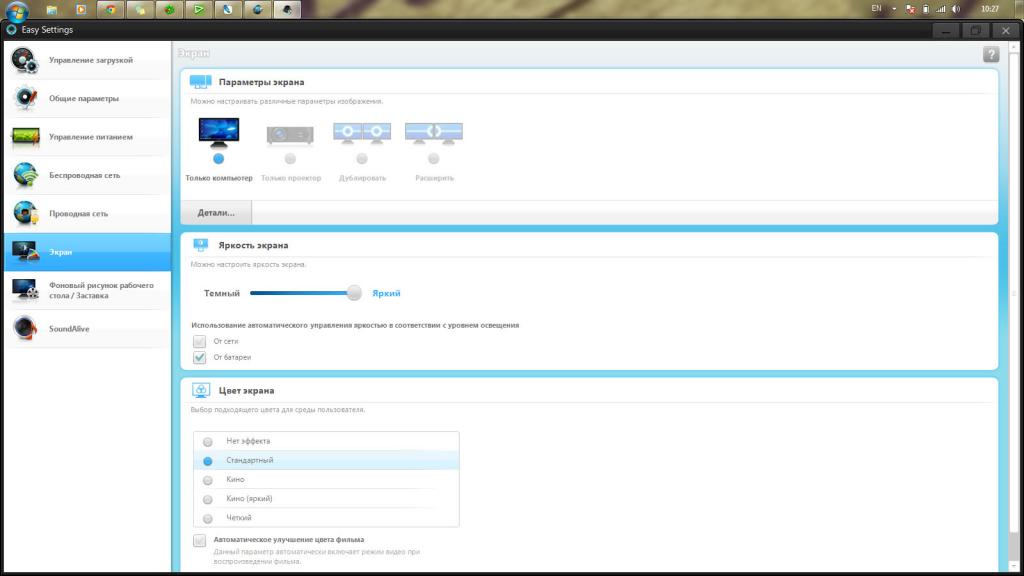Image resolution: width=1024 pixels, height=576 pixels.
Task: Open SoundAlive speaker icon
Action: click(x=25, y=328)
